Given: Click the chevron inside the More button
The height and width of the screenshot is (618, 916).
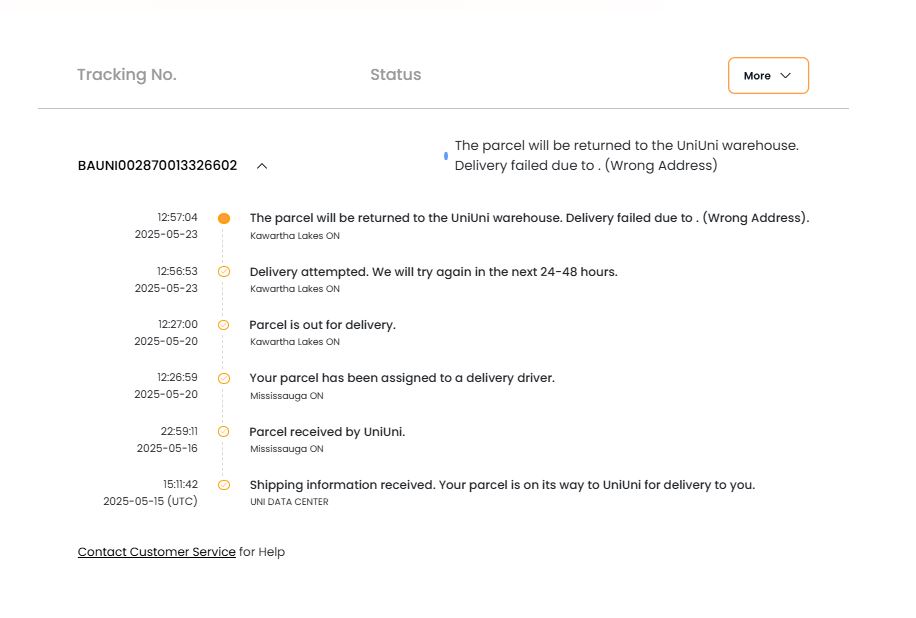Looking at the screenshot, I should click(786, 75).
